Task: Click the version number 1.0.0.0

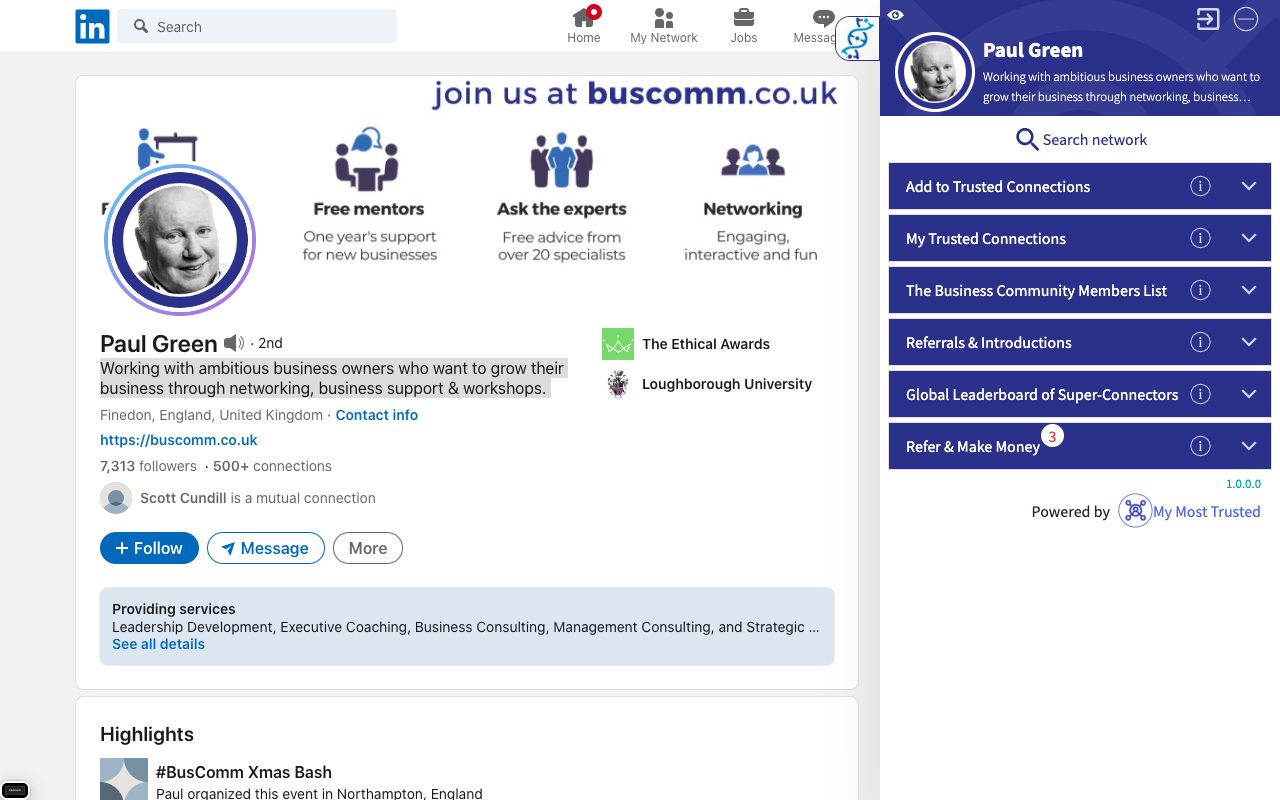Action: coord(1244,484)
